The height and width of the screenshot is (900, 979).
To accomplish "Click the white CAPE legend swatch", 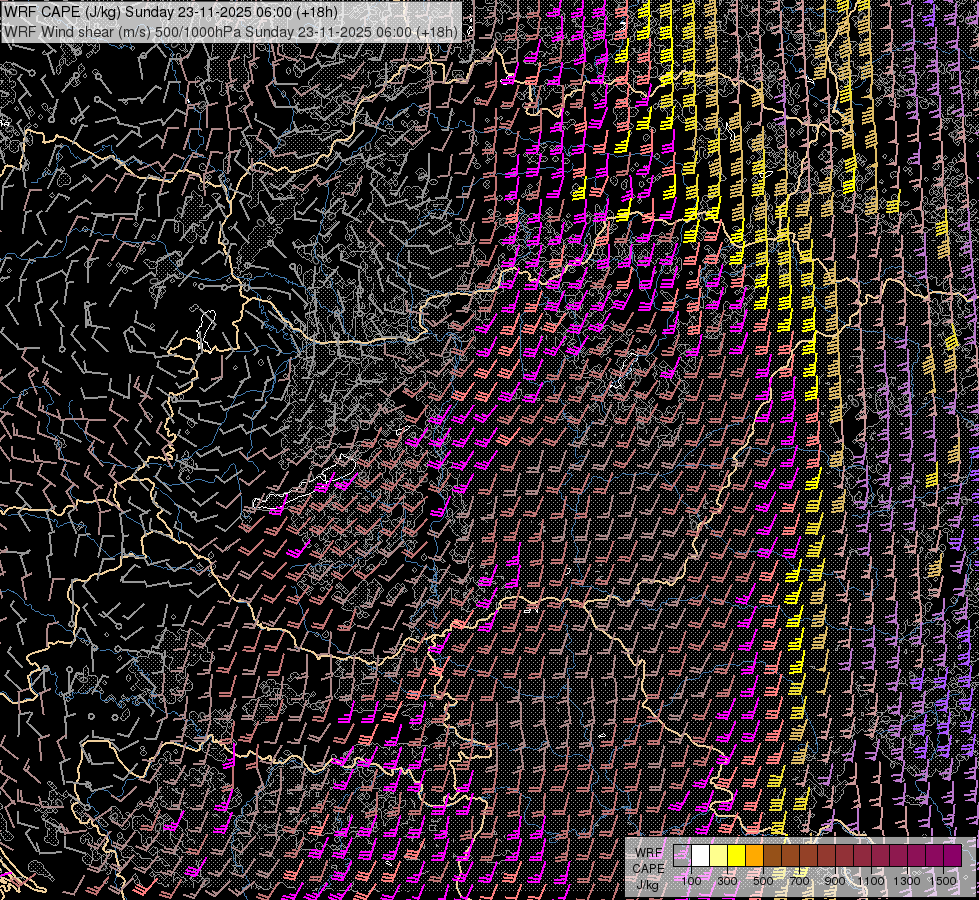I will [701, 855].
